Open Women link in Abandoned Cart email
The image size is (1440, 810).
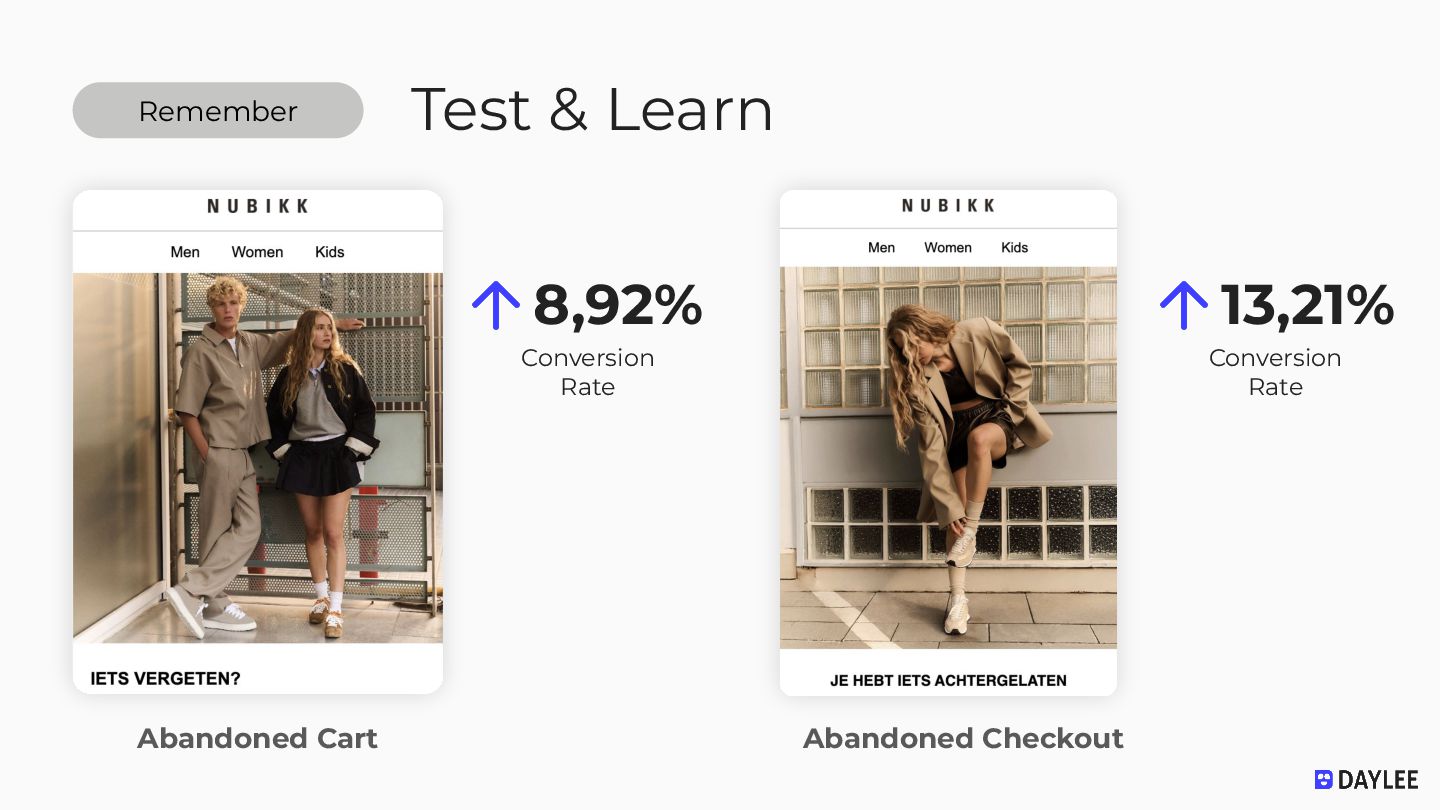[x=257, y=252]
